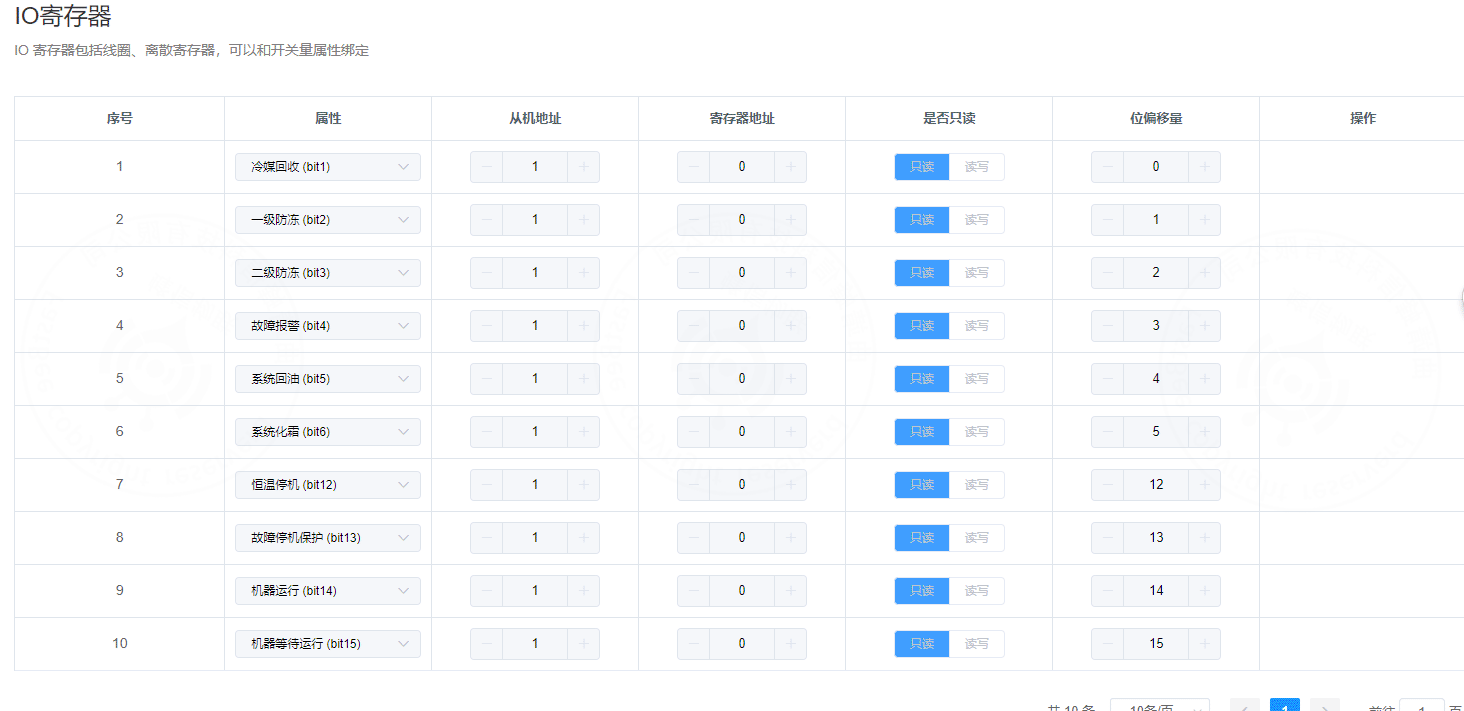The height and width of the screenshot is (711, 1464).
Task: Set 一级防冻 row to 读写
Action: pyautogui.click(x=977, y=220)
